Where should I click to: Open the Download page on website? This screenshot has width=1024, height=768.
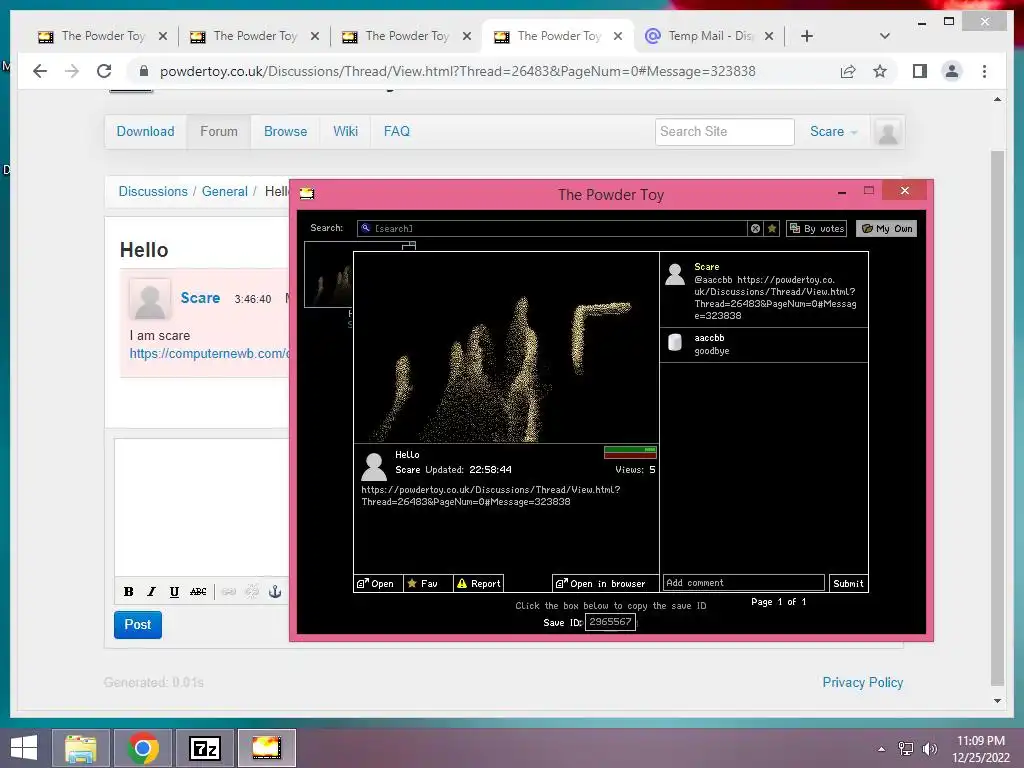146,131
